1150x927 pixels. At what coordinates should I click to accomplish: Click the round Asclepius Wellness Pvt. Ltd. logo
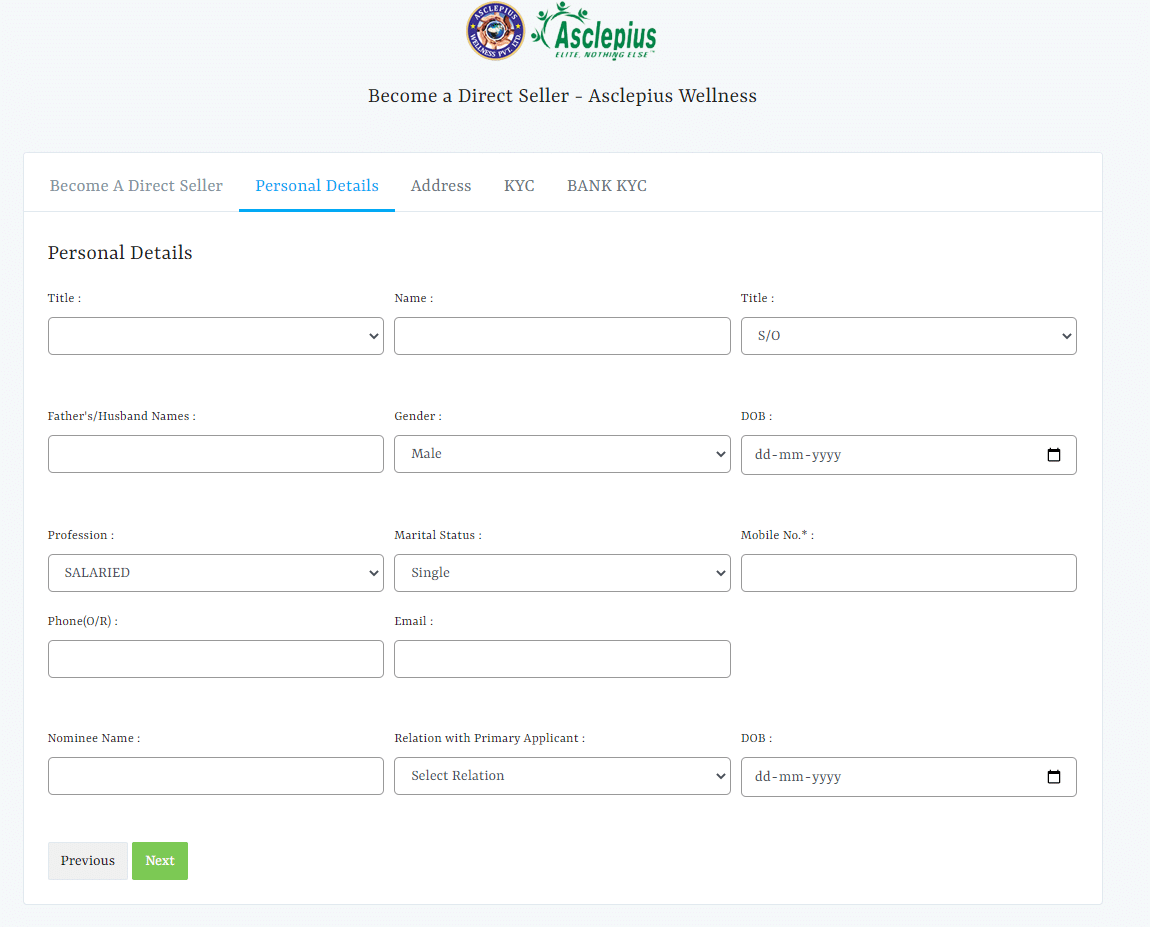(x=496, y=31)
